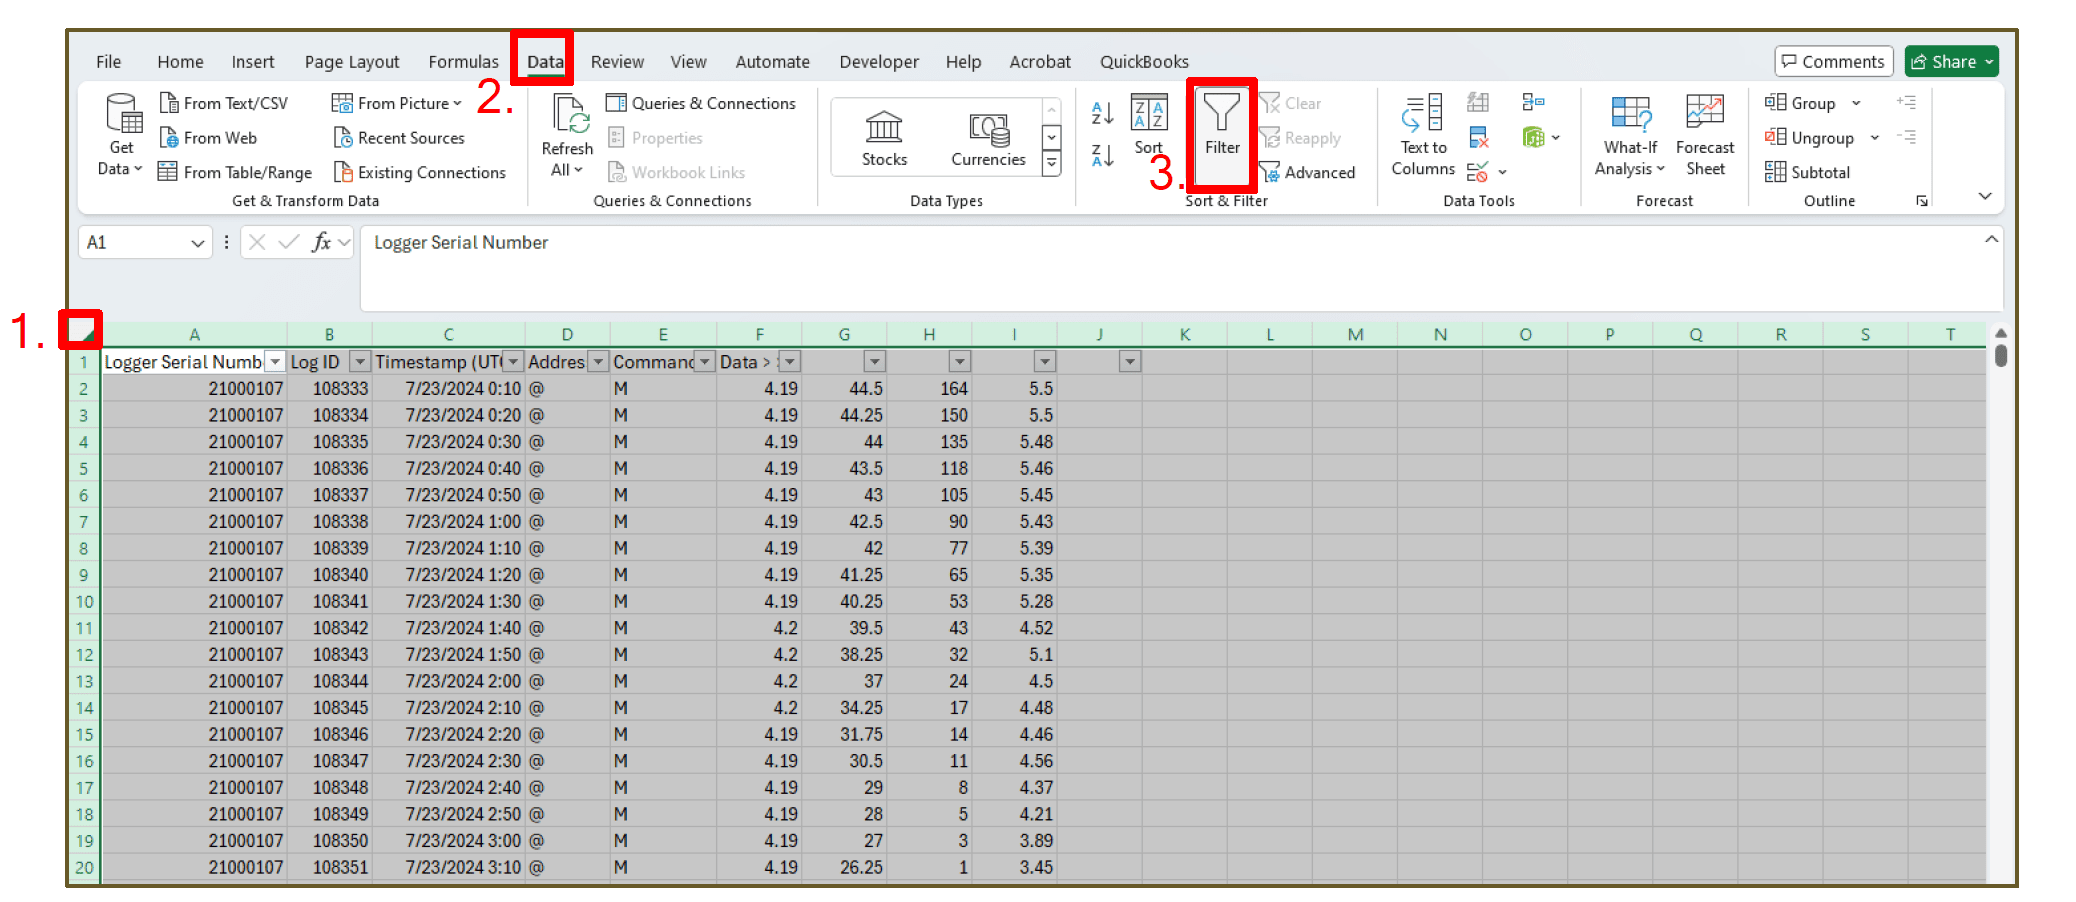
Task: Open the Formulas ribbon tab
Action: [463, 62]
